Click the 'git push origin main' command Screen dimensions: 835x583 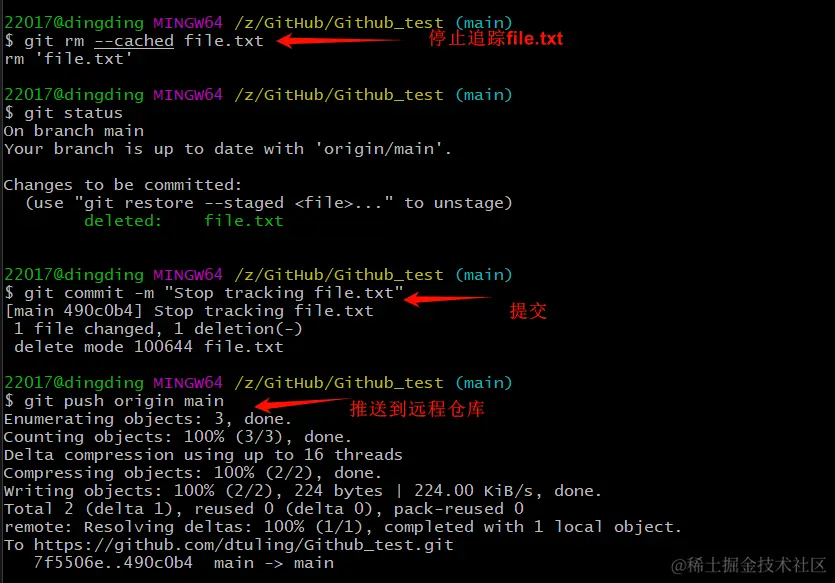pyautogui.click(x=114, y=401)
